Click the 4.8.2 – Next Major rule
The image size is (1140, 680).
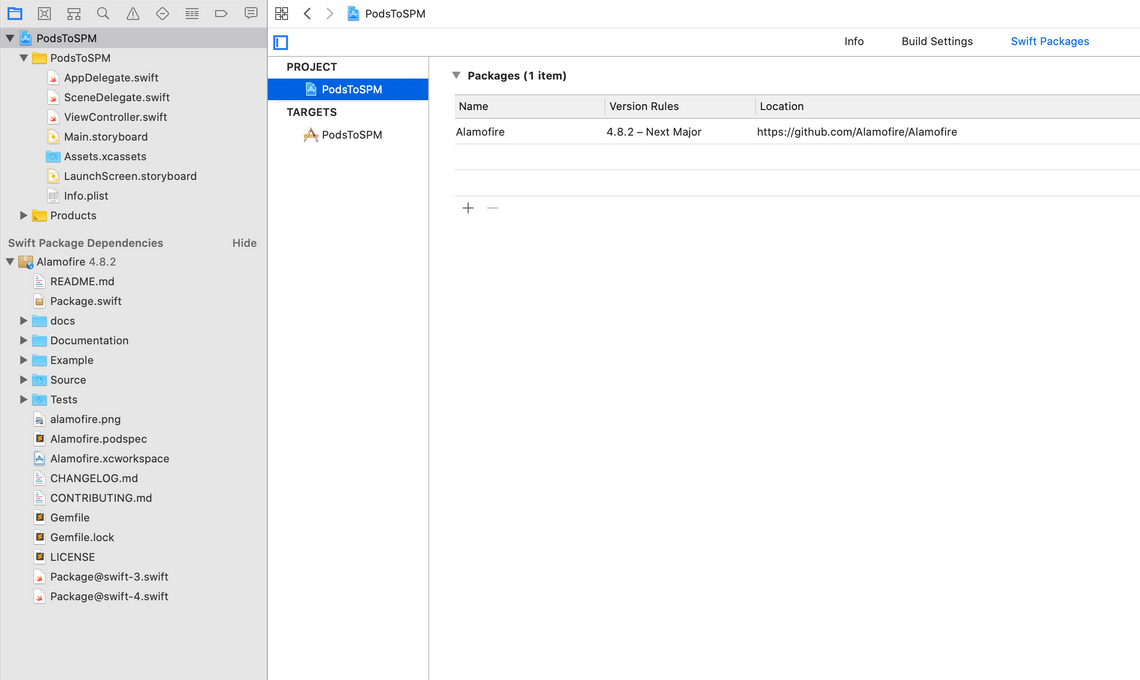click(x=654, y=132)
